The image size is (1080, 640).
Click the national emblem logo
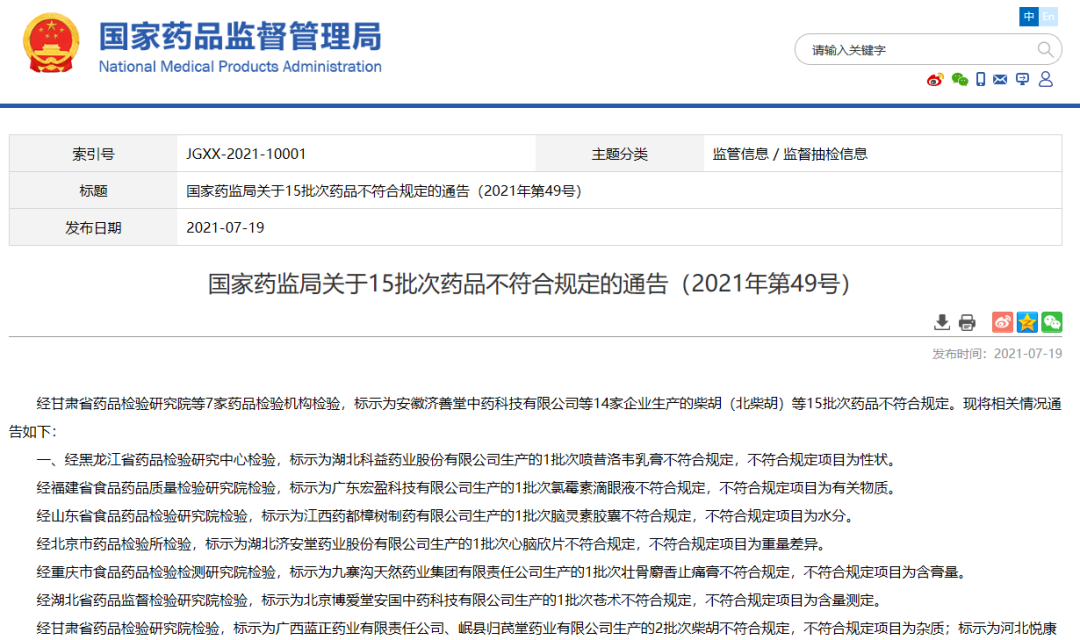(x=51, y=44)
